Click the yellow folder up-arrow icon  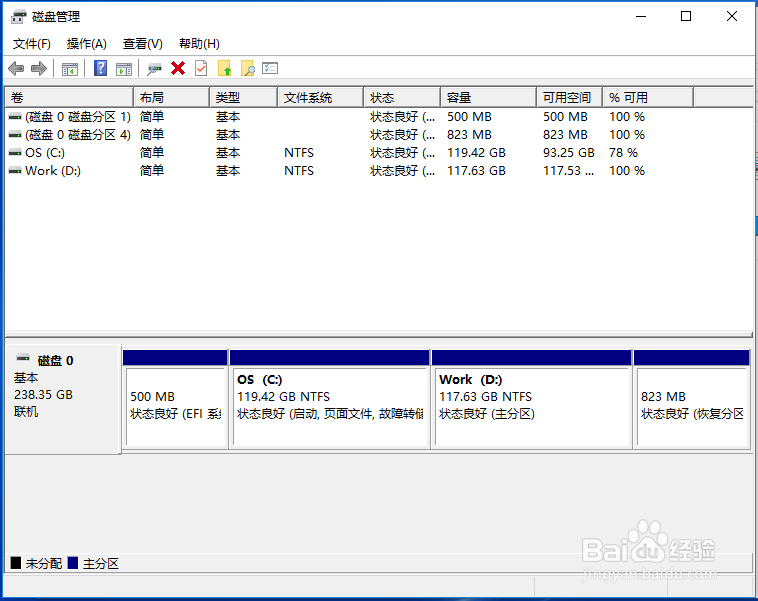coord(224,68)
